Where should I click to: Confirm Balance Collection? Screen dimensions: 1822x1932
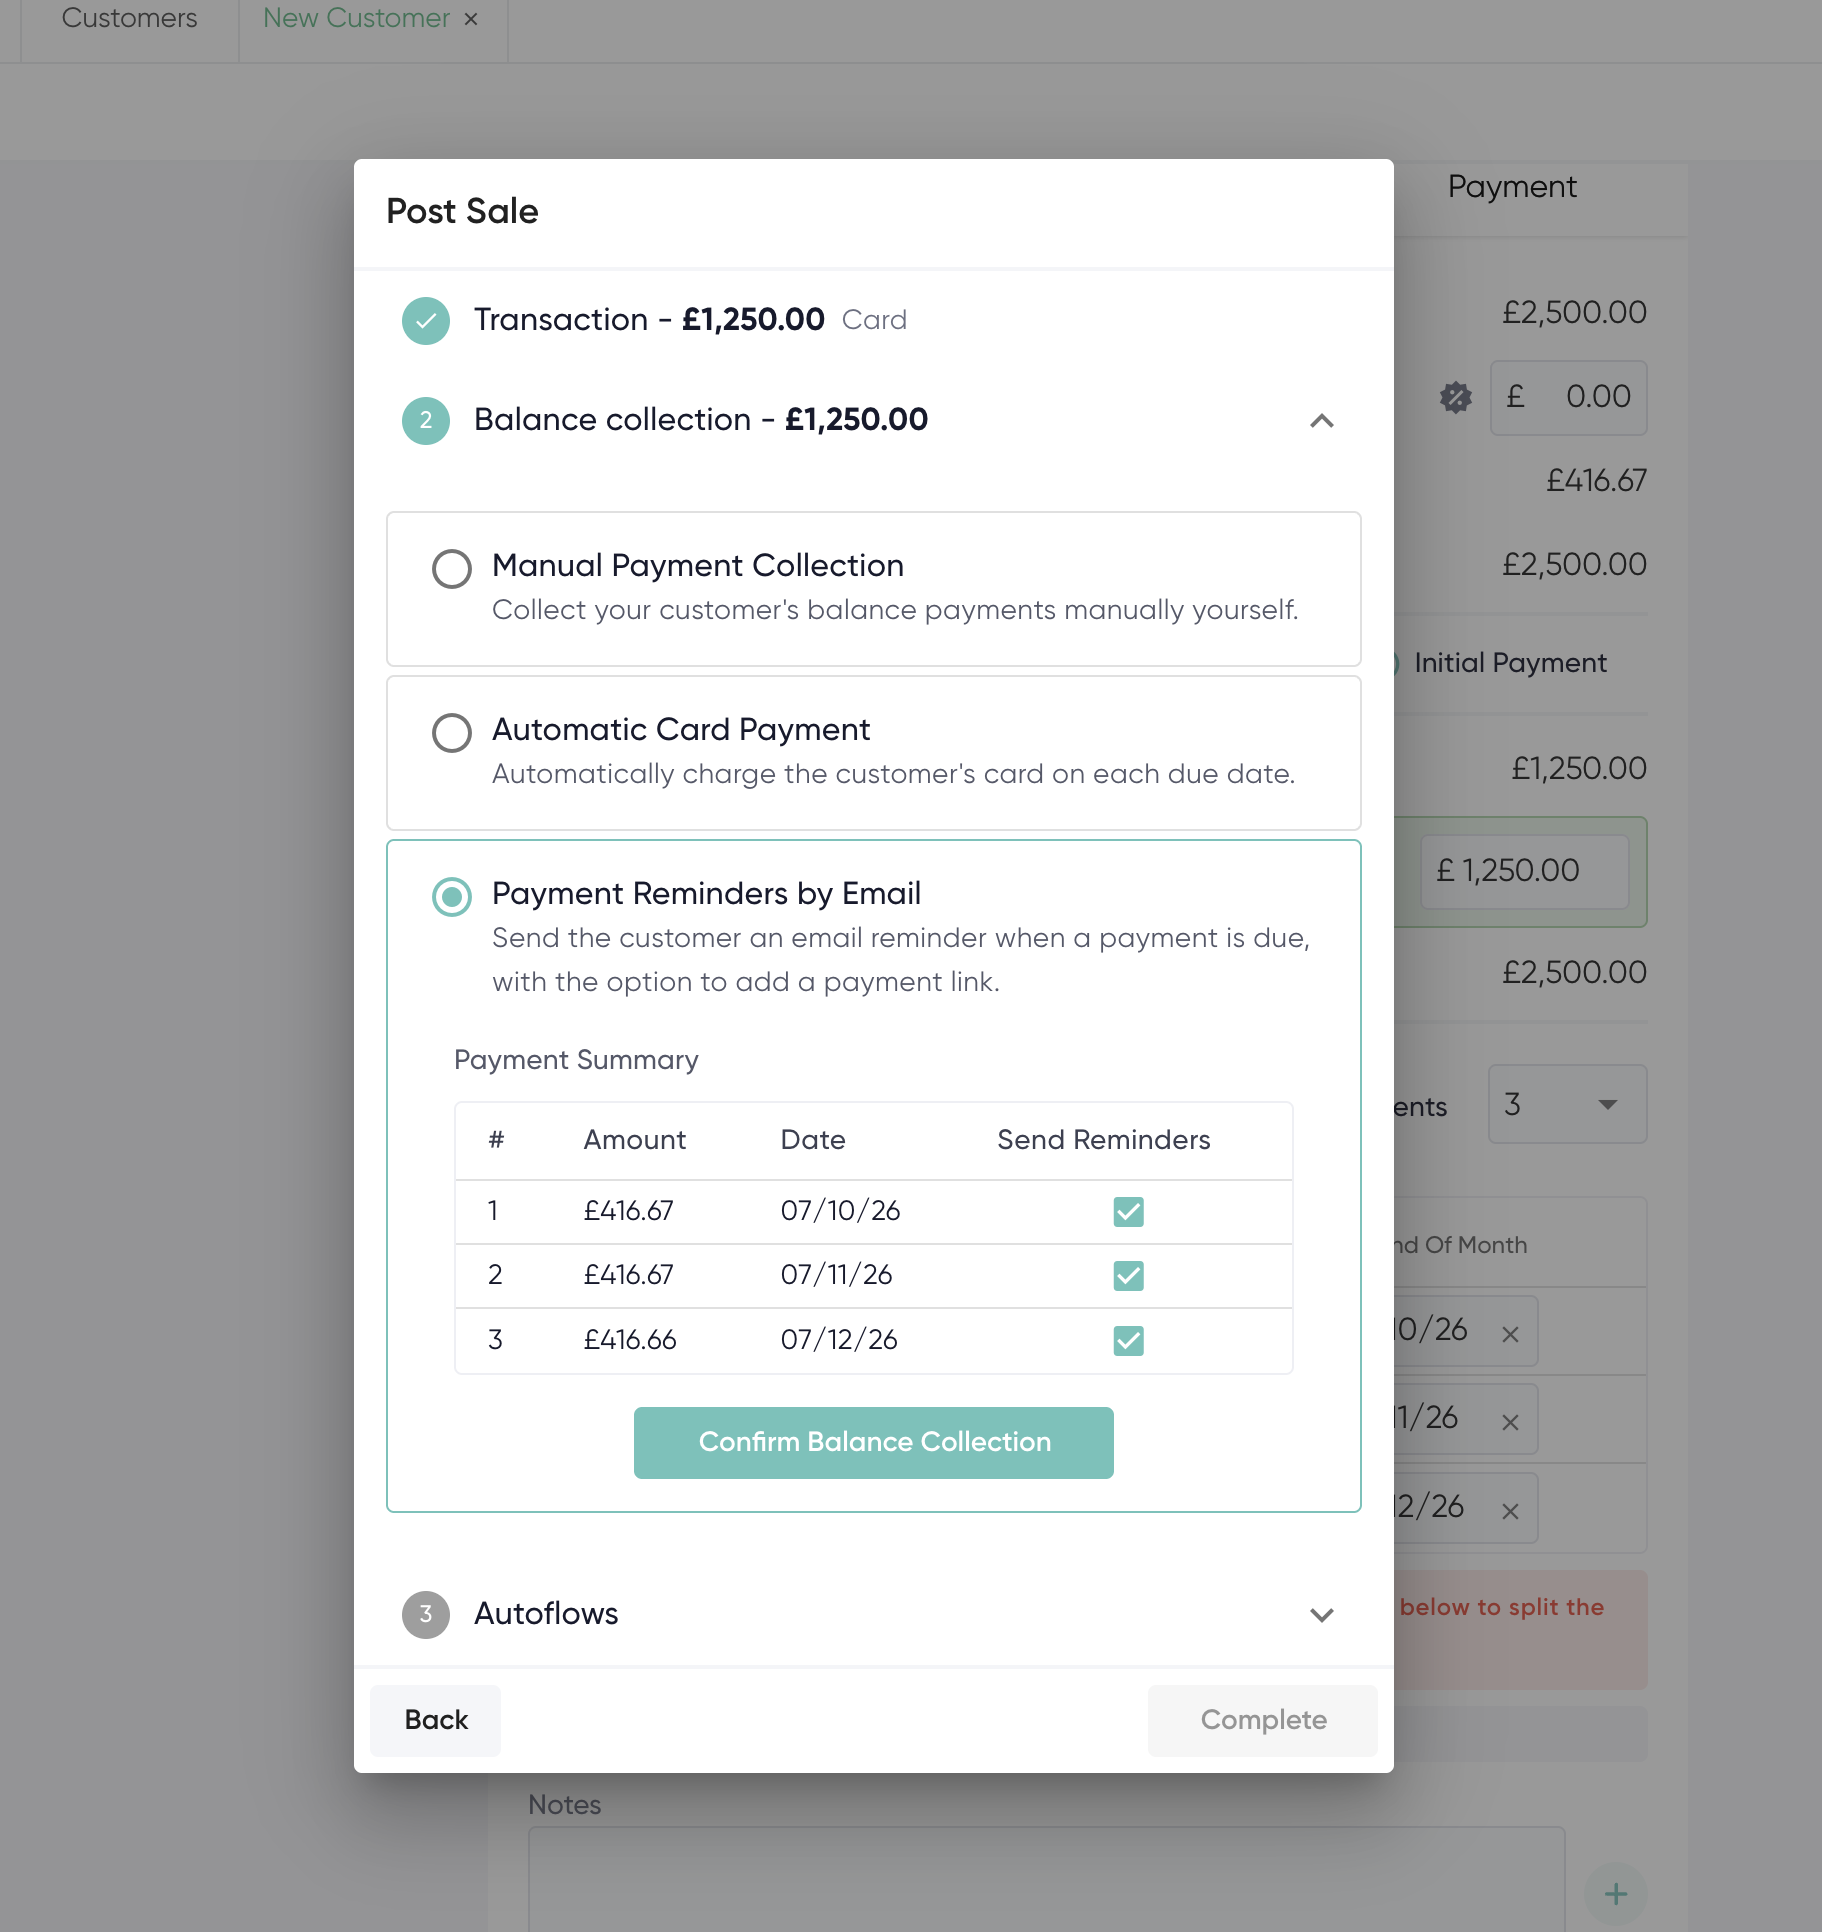pyautogui.click(x=874, y=1442)
